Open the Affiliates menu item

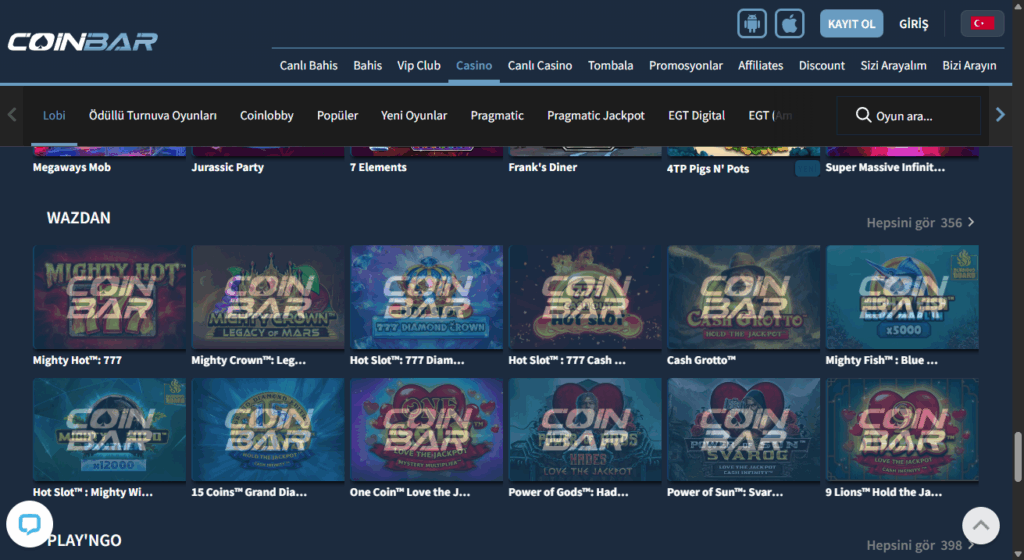pyautogui.click(x=760, y=65)
